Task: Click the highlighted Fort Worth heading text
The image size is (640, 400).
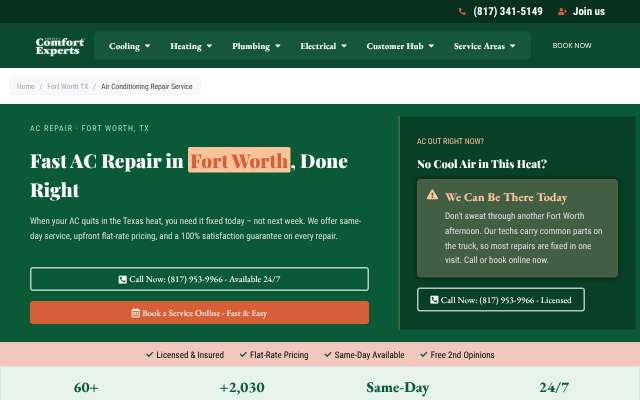Action: [x=239, y=160]
